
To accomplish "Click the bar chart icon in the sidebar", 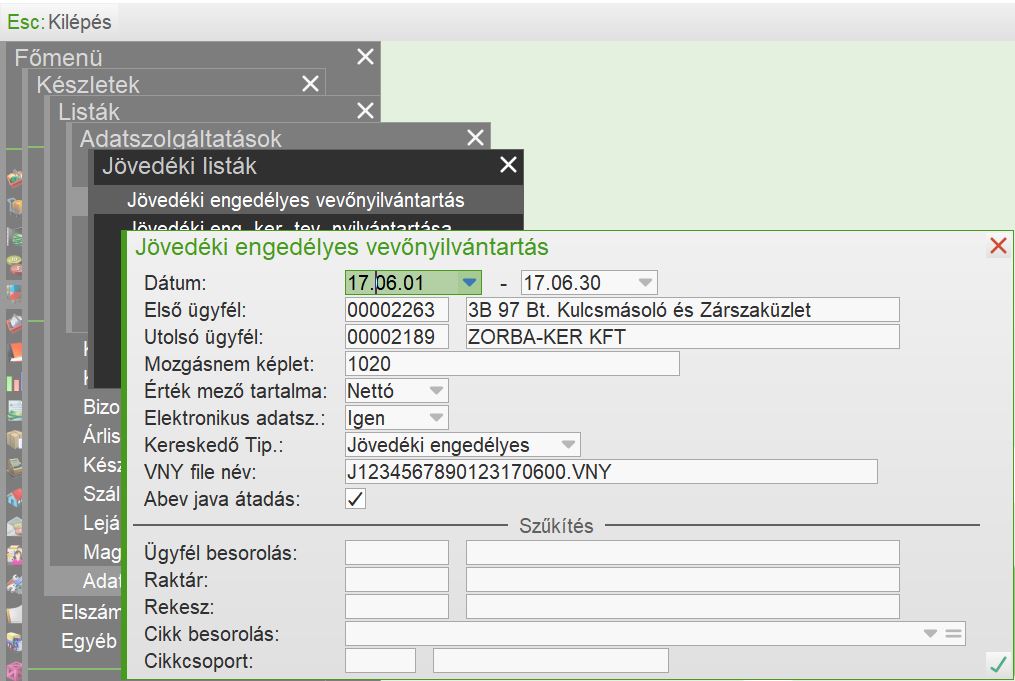I will [x=15, y=381].
